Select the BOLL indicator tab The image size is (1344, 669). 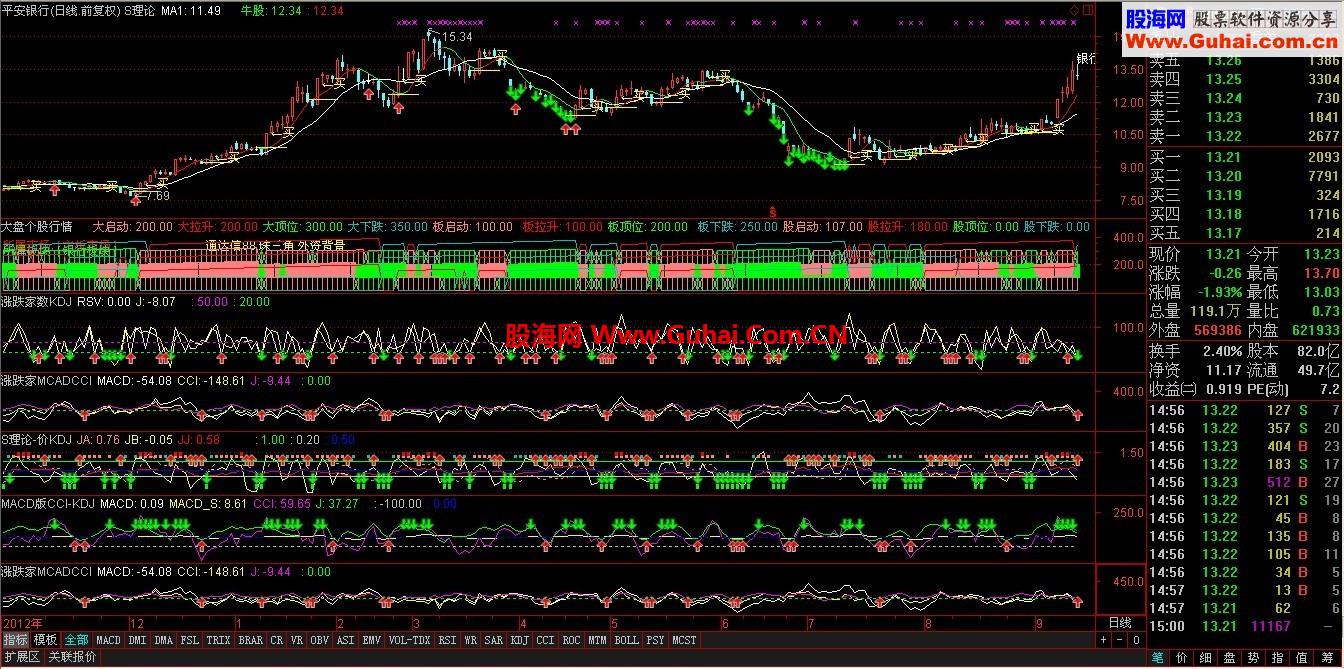[626, 640]
